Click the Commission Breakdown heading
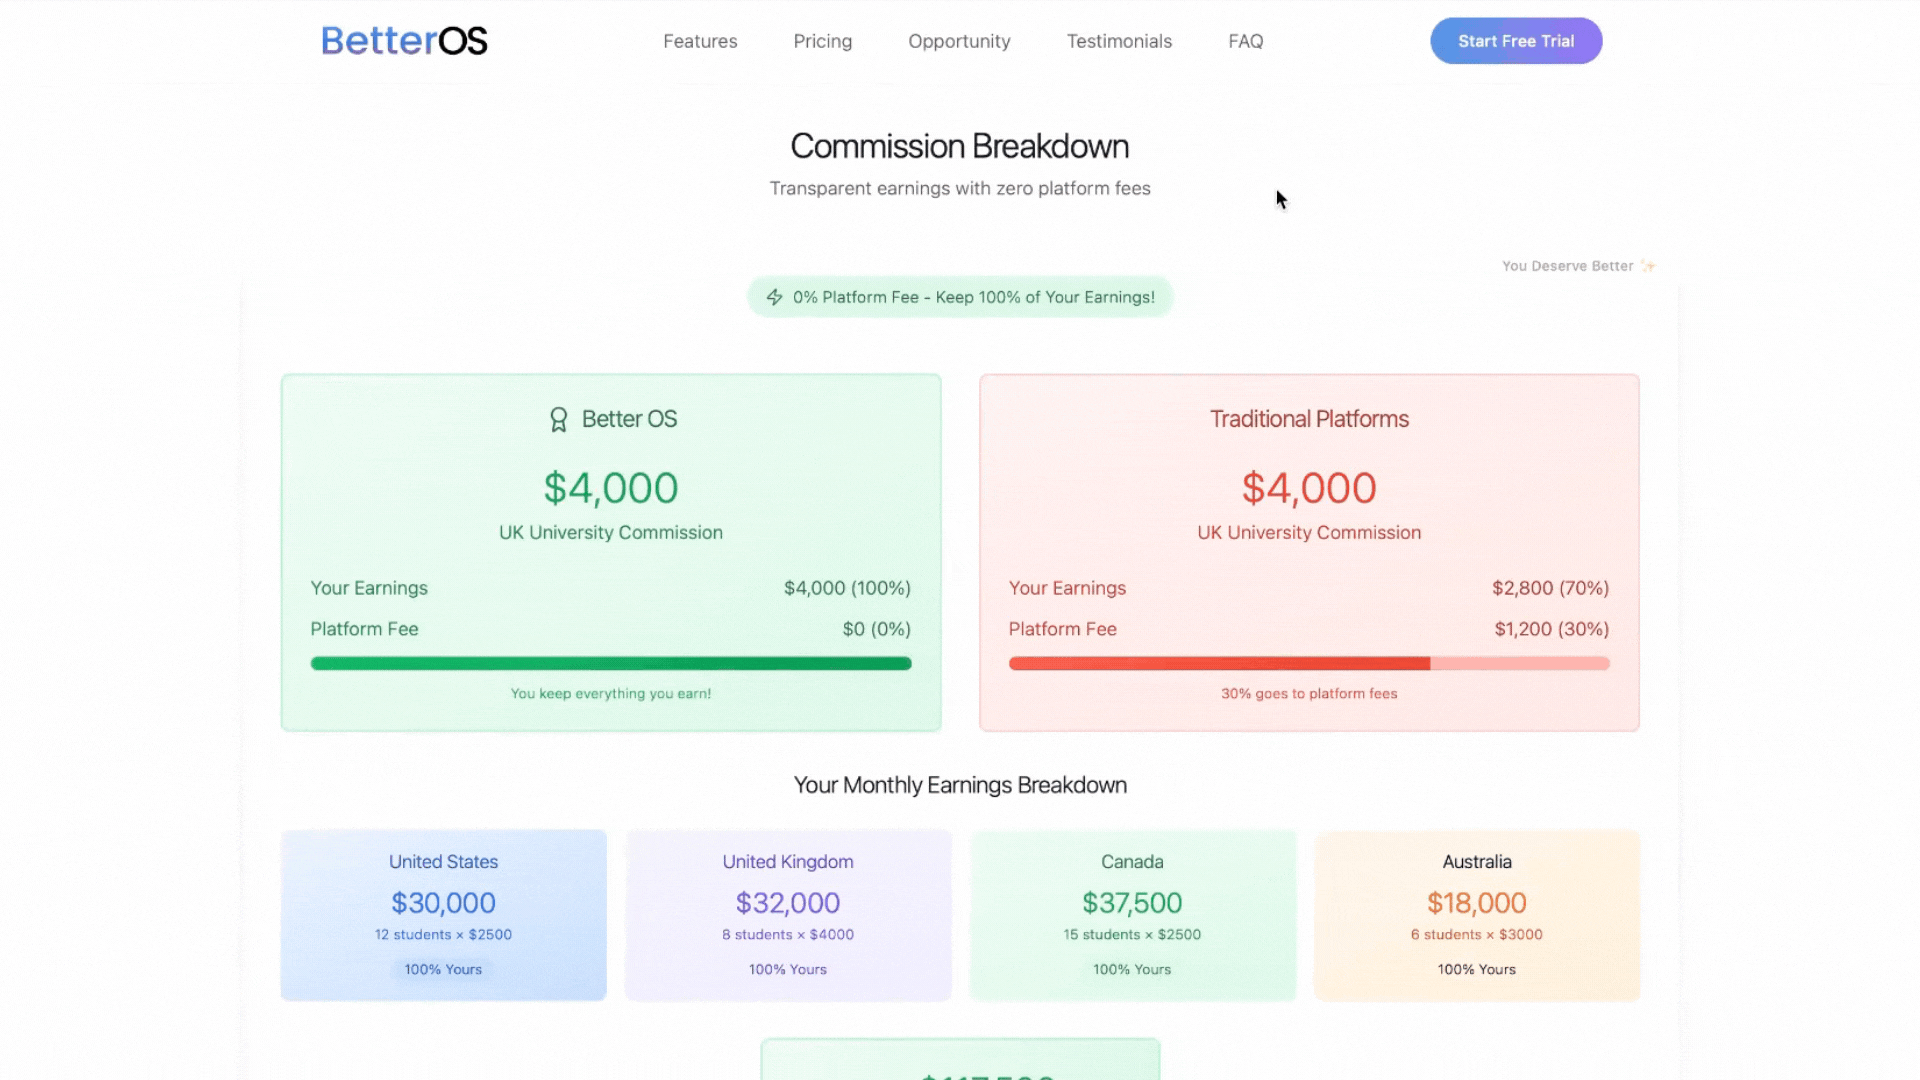Viewport: 1920px width, 1080px height. [960, 146]
